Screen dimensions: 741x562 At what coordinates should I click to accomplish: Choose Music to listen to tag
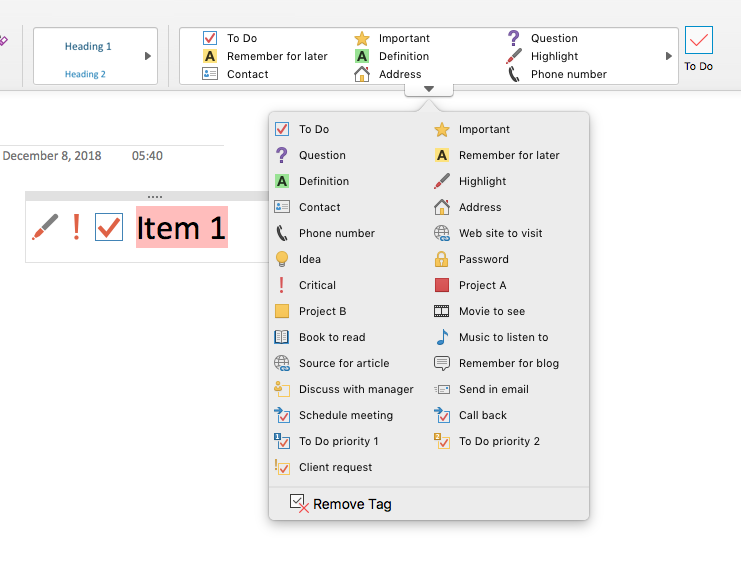(x=491, y=337)
